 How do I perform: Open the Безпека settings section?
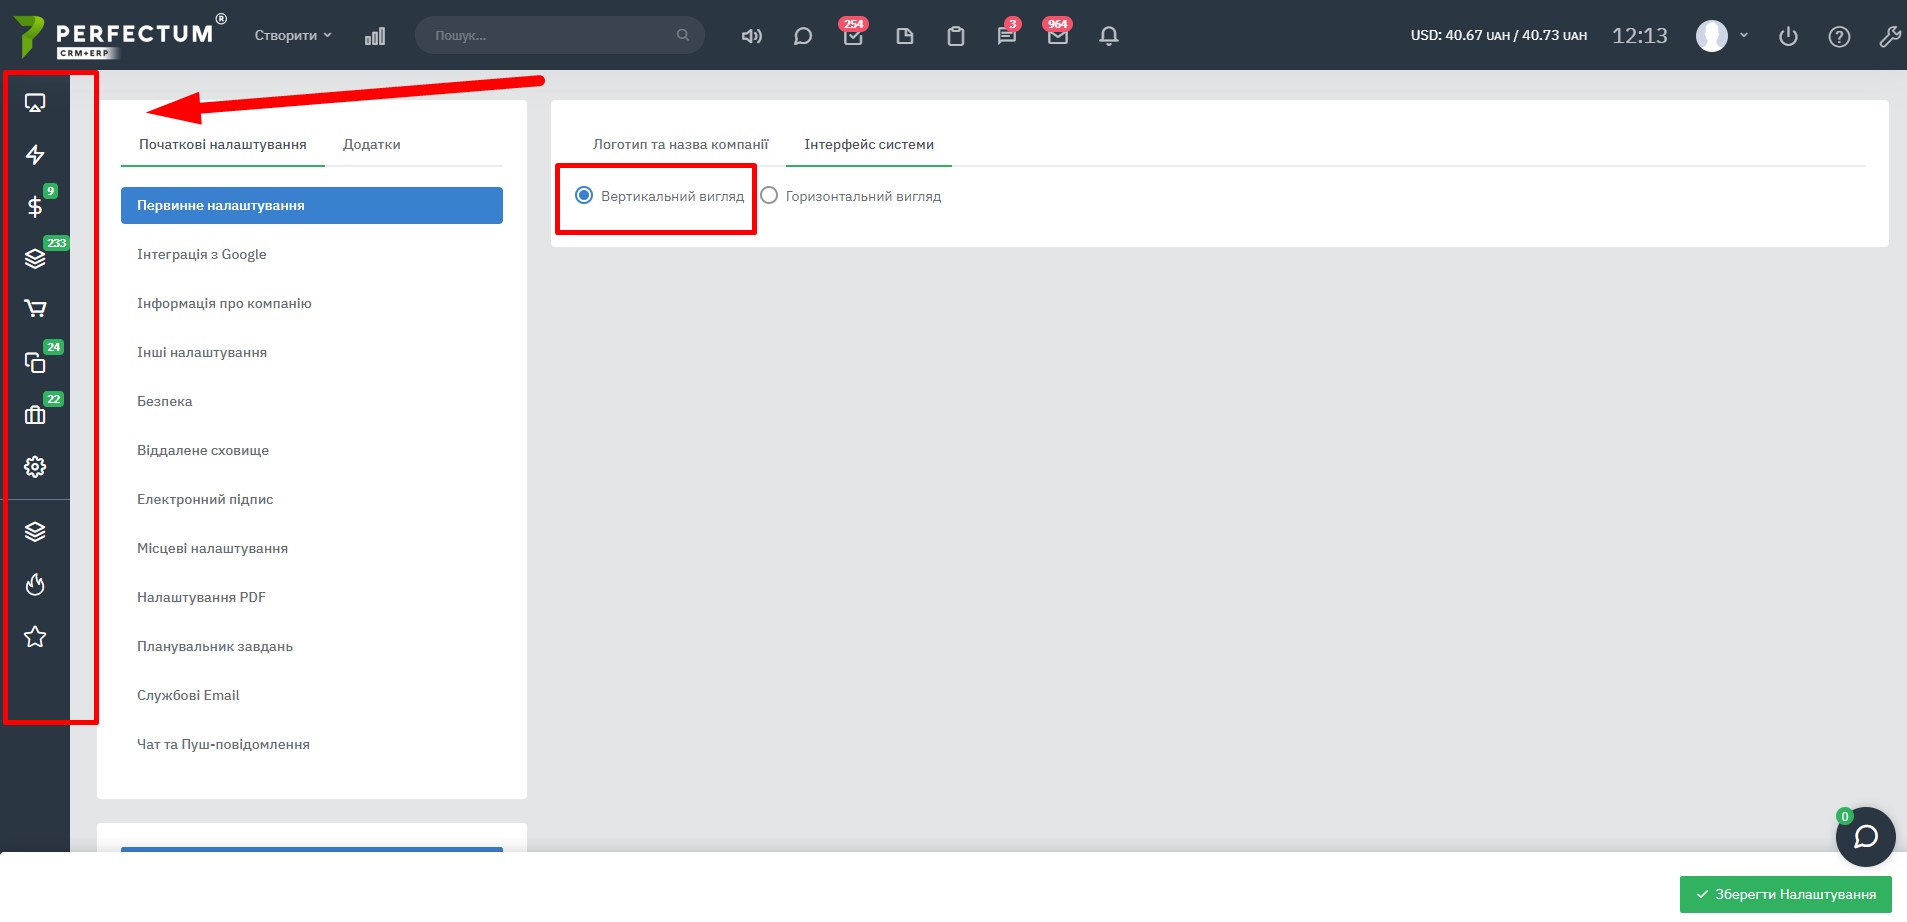(x=165, y=401)
